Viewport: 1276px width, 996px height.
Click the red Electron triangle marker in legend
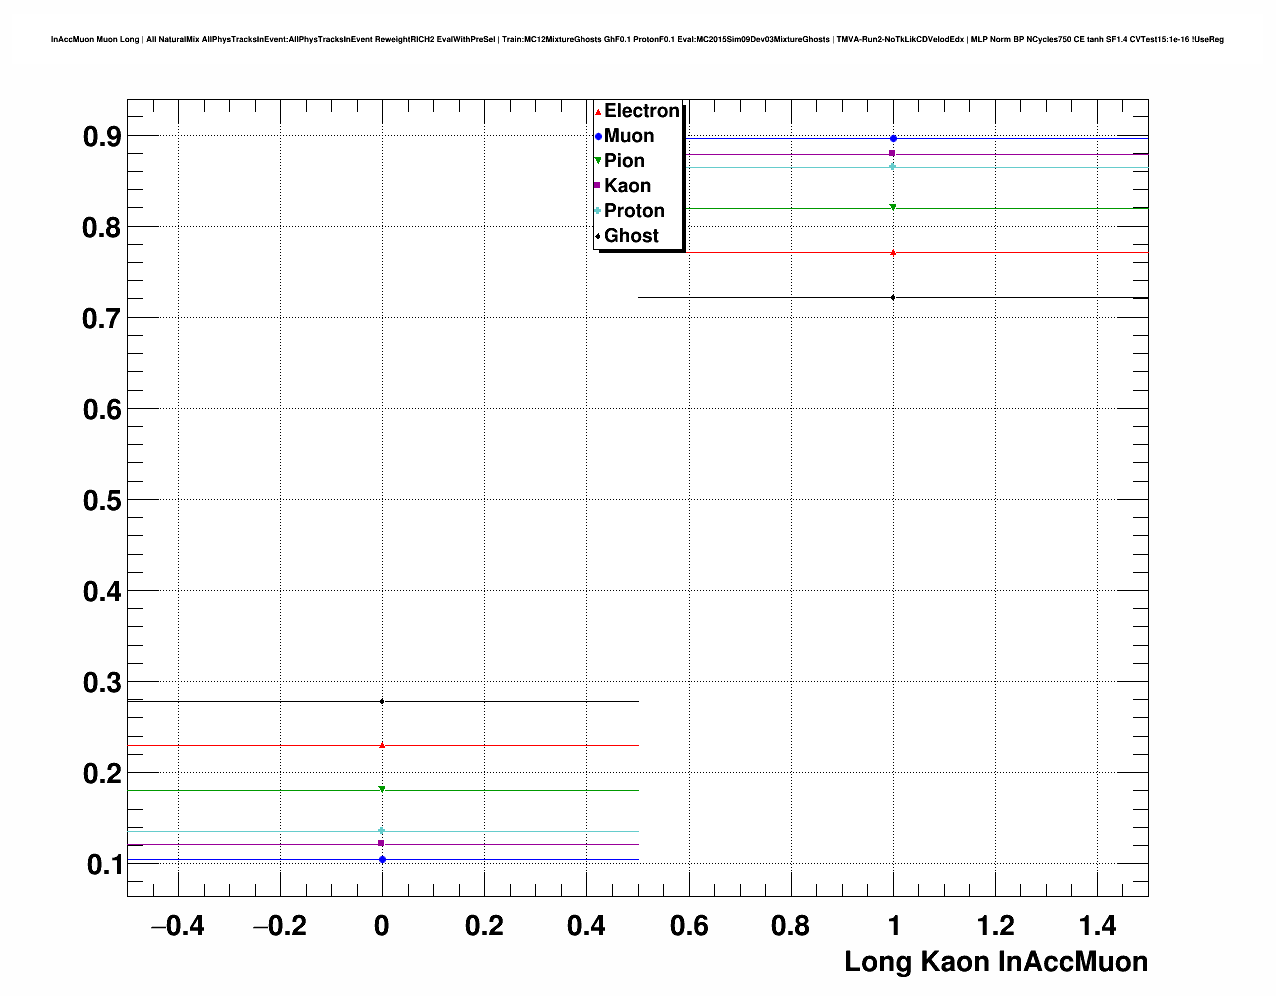tap(598, 111)
